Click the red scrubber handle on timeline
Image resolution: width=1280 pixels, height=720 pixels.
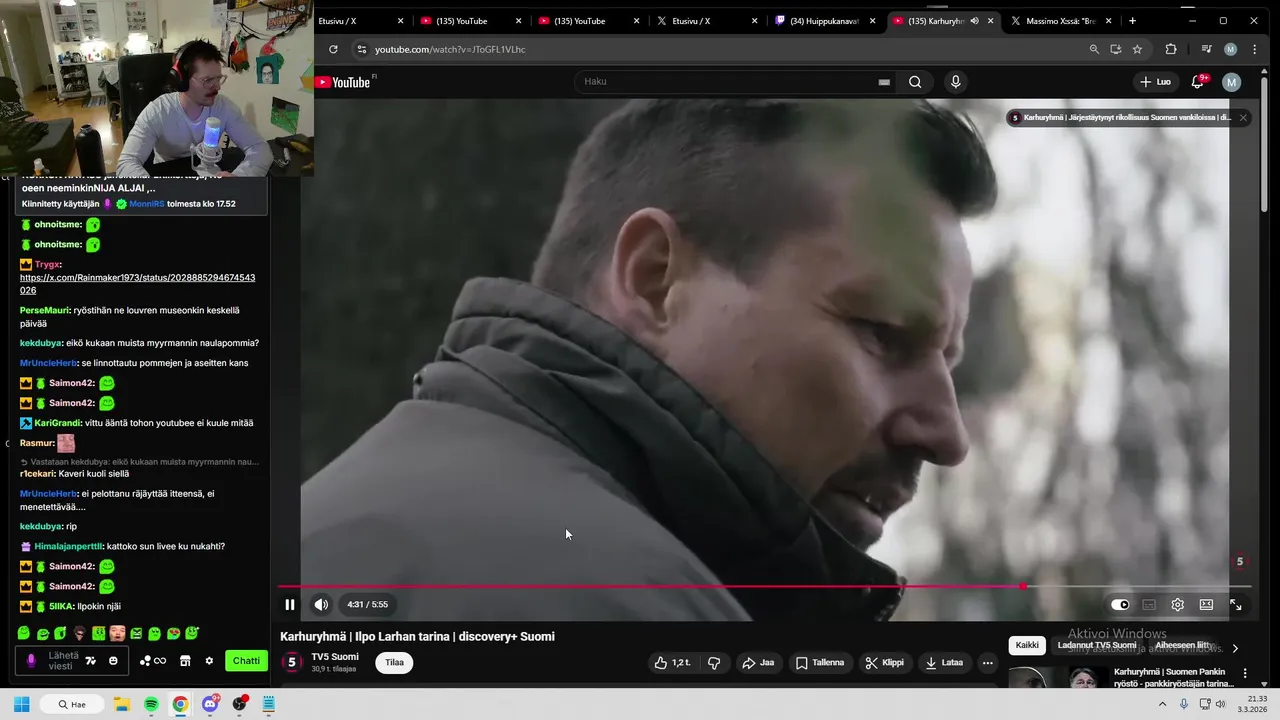click(1023, 586)
